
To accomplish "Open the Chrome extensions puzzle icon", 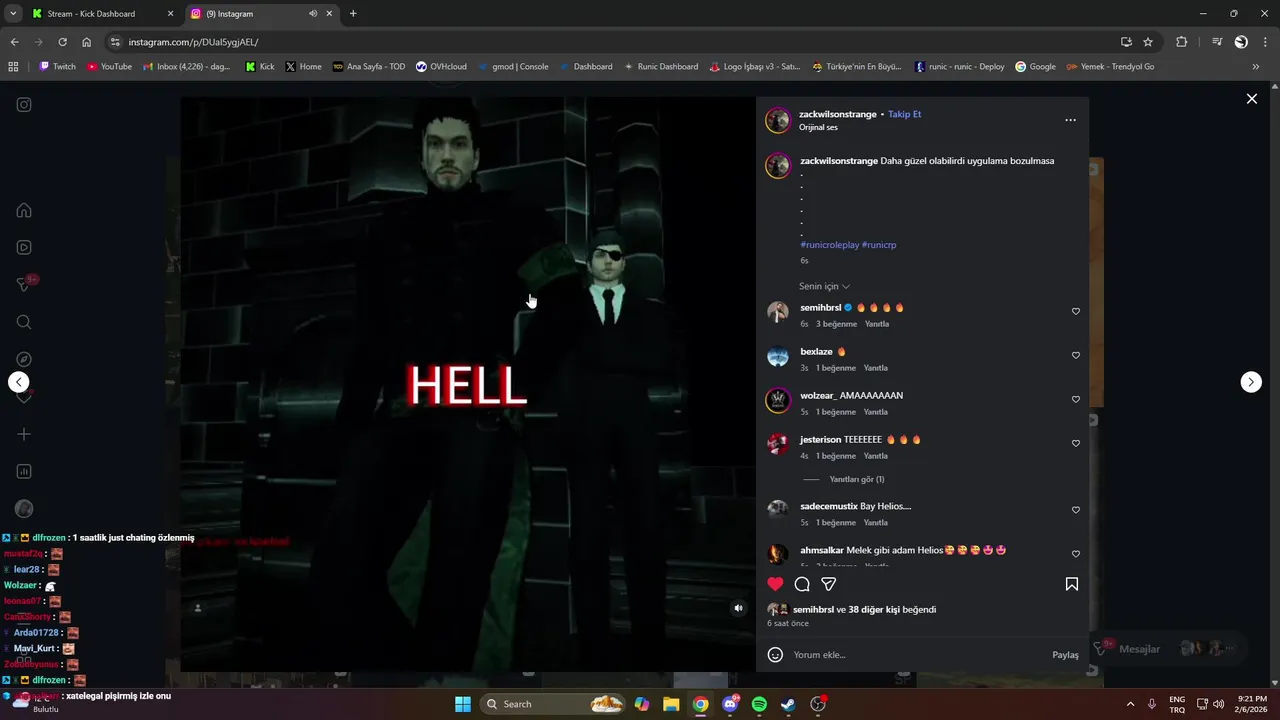I will coord(1182,42).
